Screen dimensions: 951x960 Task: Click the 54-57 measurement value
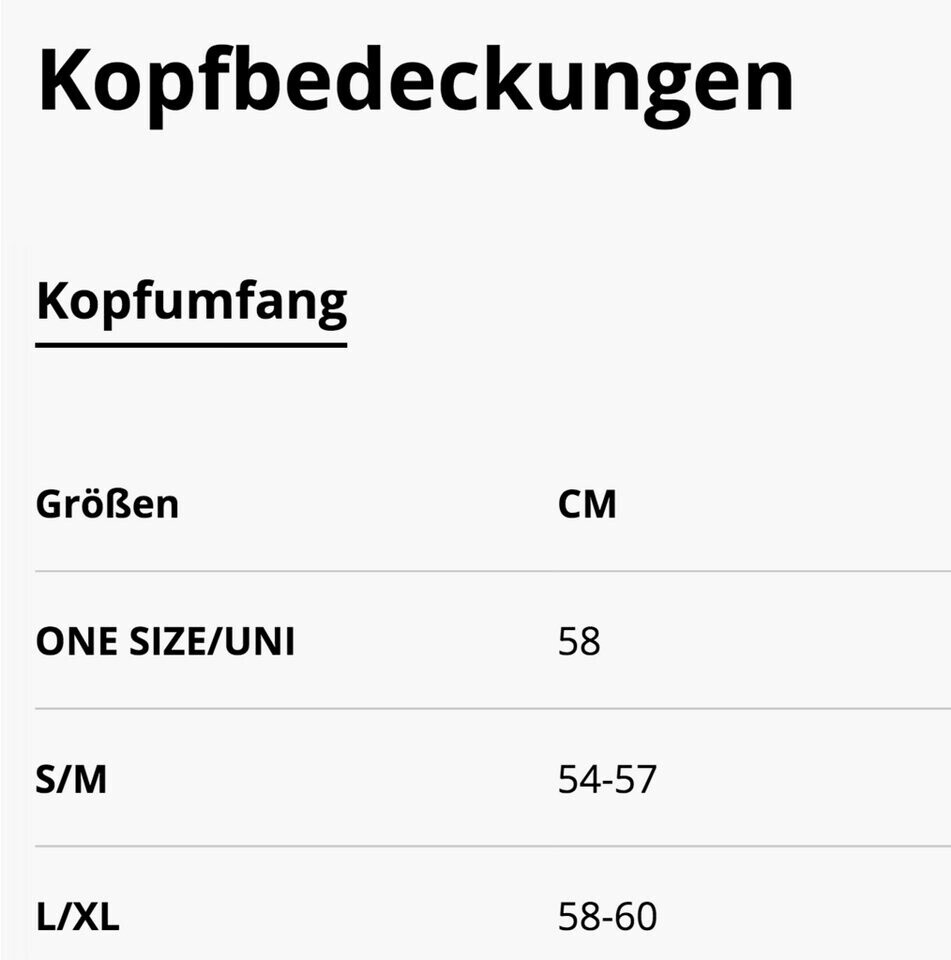607,780
